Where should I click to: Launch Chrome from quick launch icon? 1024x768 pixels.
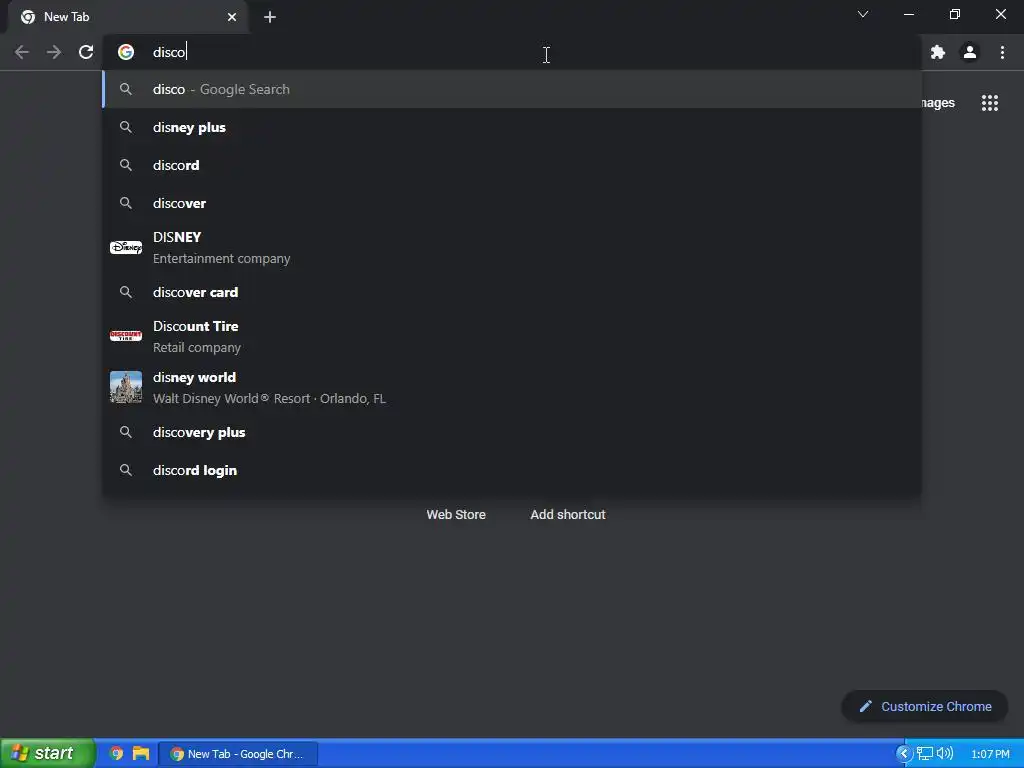[x=116, y=754]
